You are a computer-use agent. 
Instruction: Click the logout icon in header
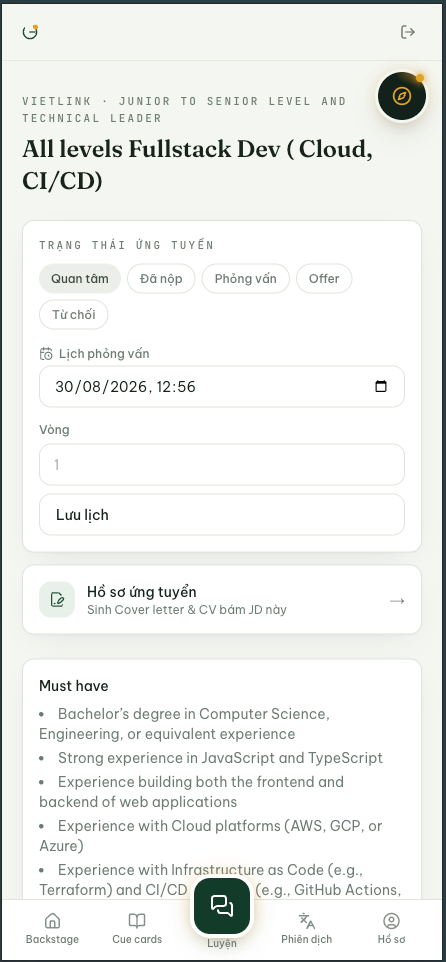coord(407,32)
